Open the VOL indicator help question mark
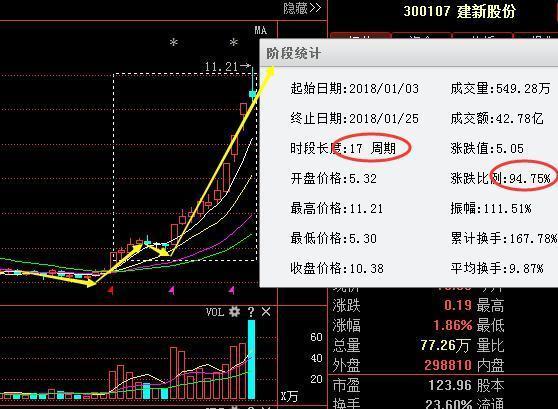This screenshot has height=409, width=558. tap(251, 312)
